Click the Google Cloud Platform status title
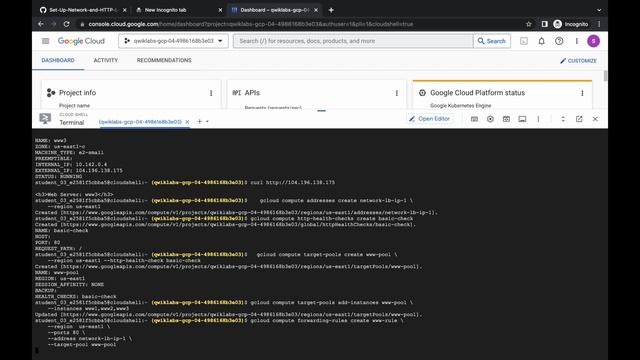The image size is (640, 360). pos(478,93)
